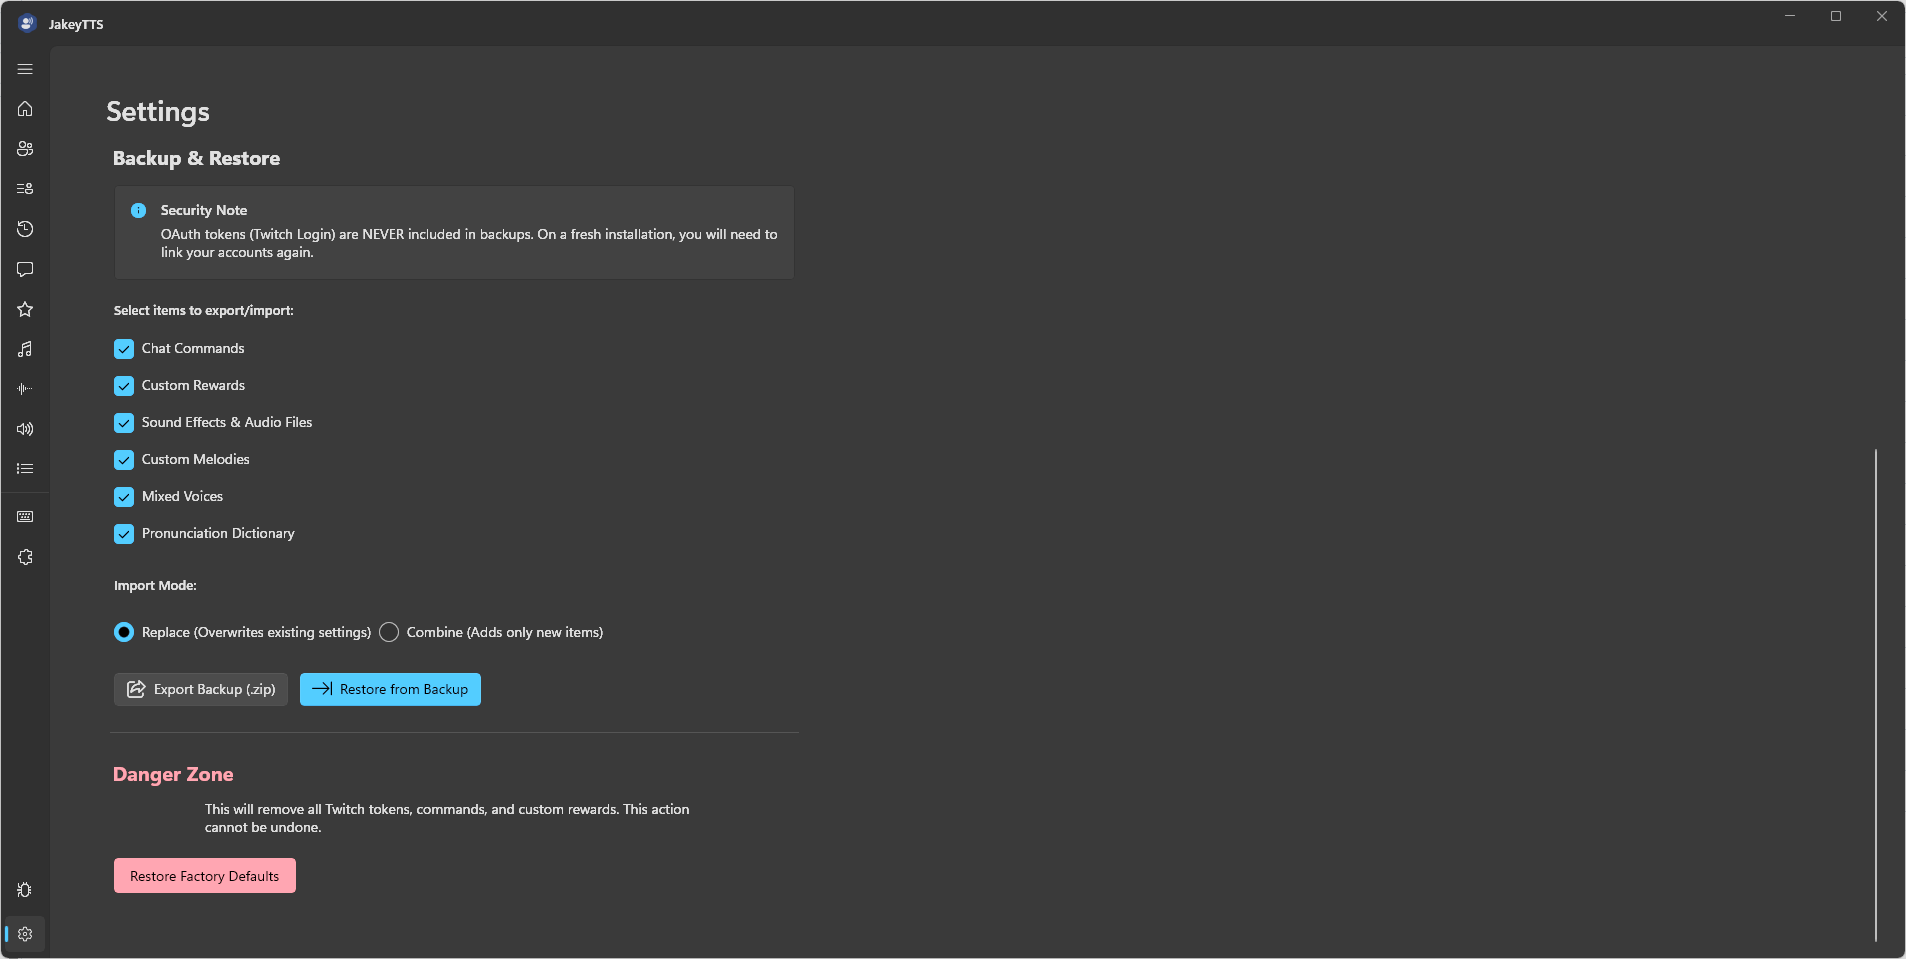Maximize the JakeyTTS window

pos(1836,16)
